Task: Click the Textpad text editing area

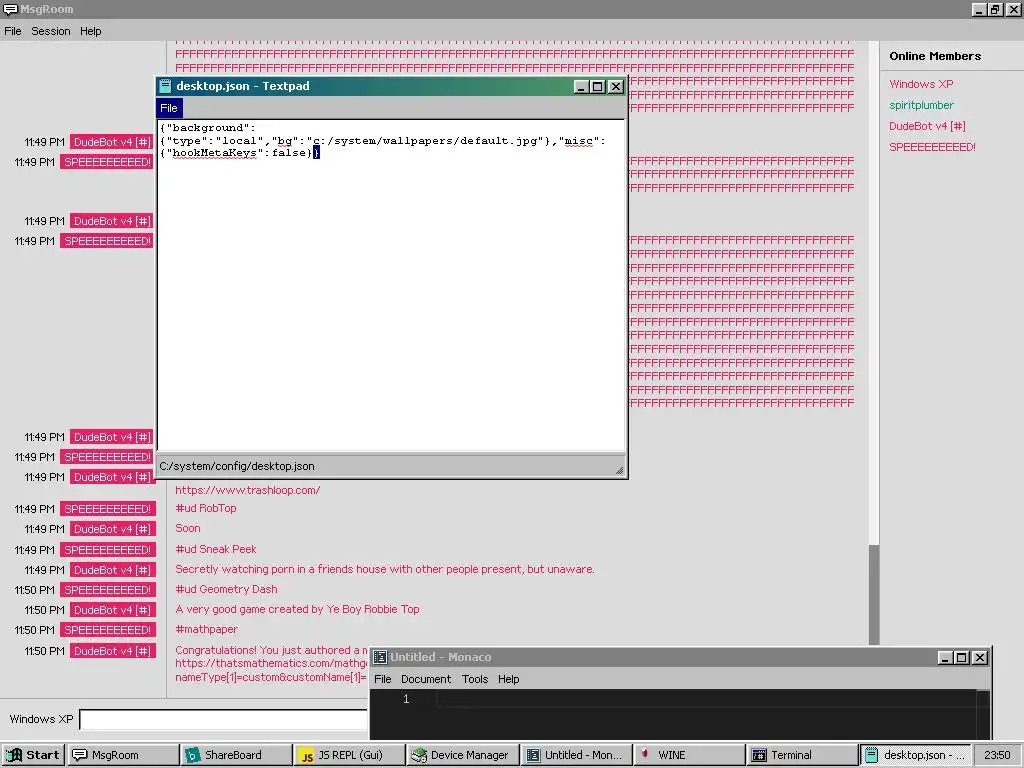Action: [x=391, y=285]
